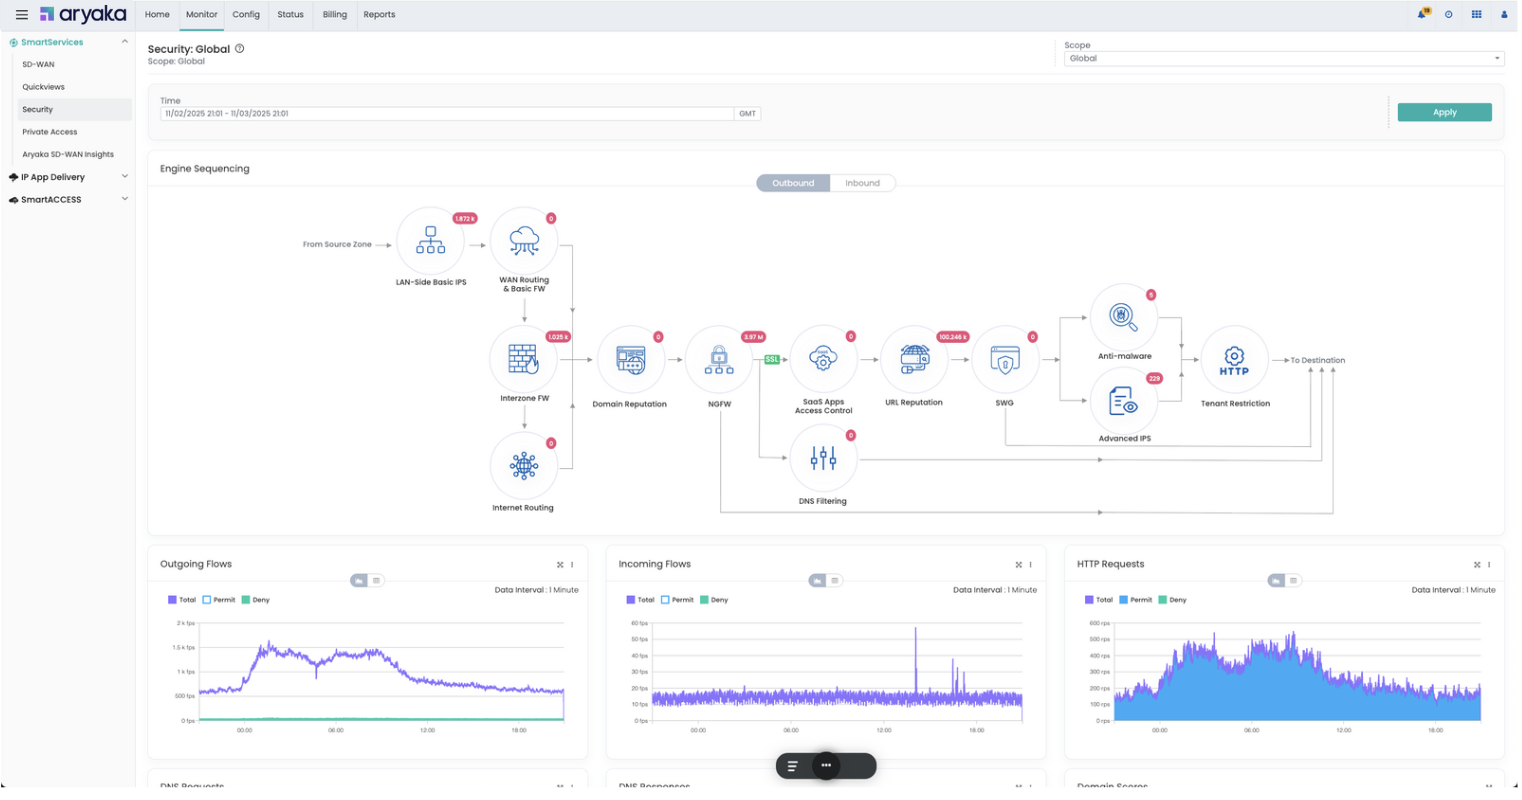This screenshot has width=1522, height=800.
Task: Toggle chart/table view for Outgoing Flows
Action: click(368, 581)
